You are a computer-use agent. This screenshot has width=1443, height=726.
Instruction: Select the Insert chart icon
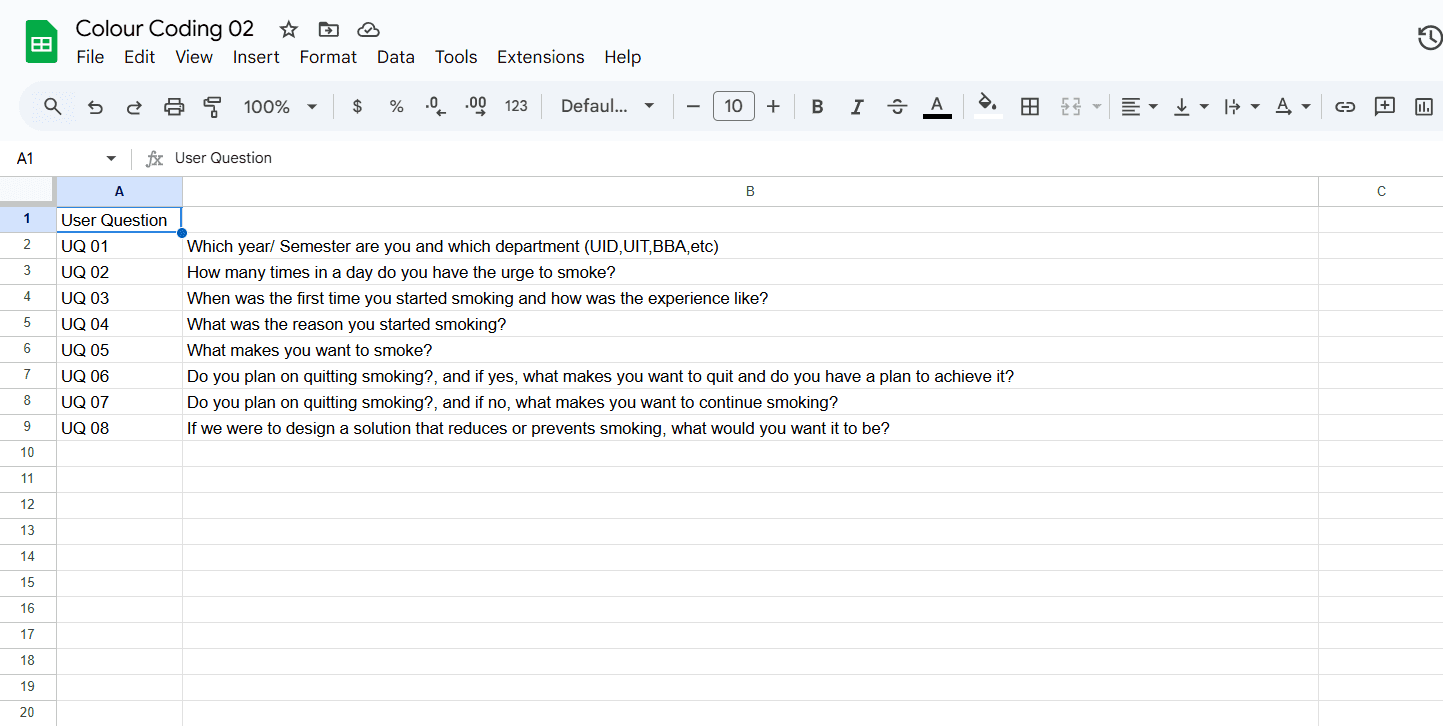[1423, 106]
